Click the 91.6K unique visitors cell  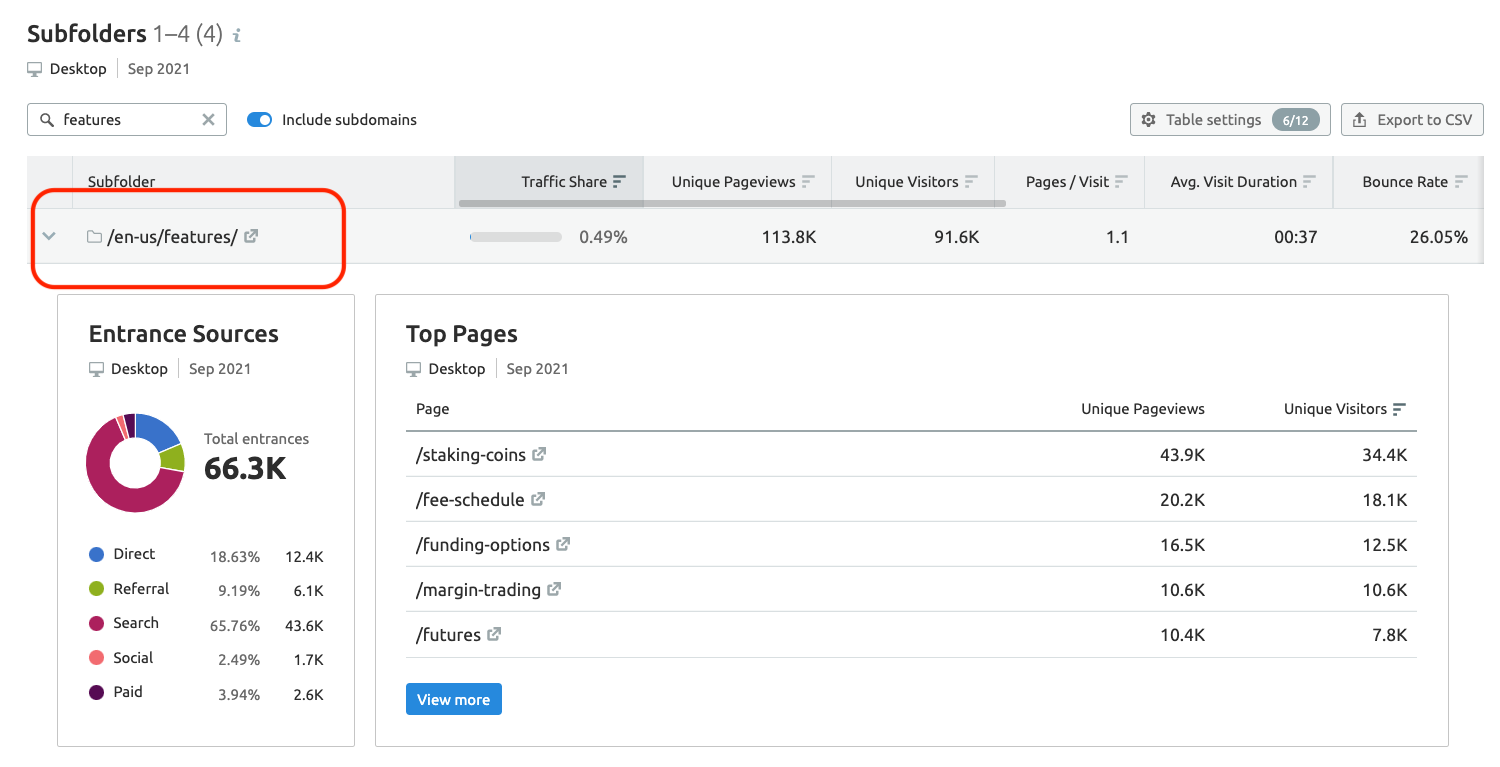[956, 237]
